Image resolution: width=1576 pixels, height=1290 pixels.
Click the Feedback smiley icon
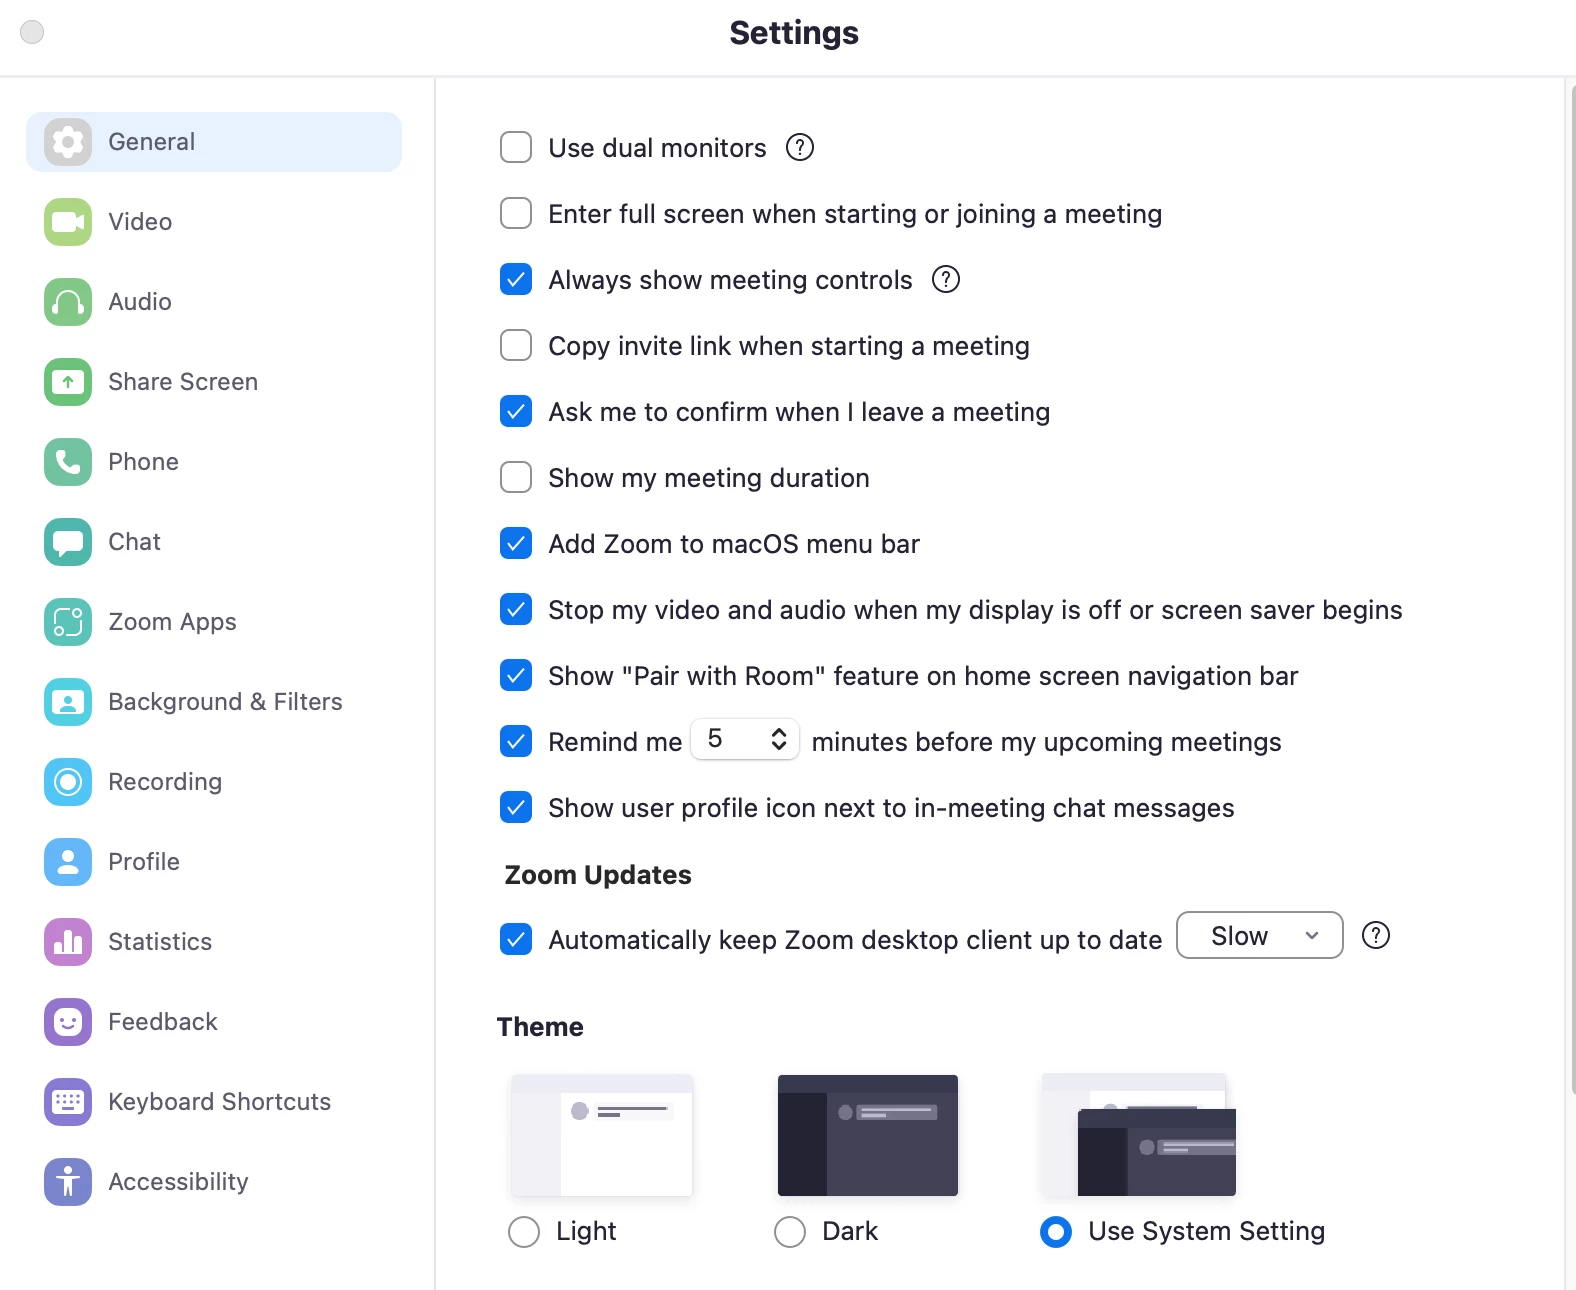tap(68, 1022)
